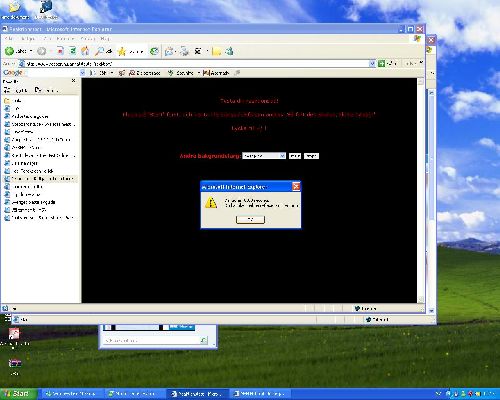Viewport: 500px width, 400px height.
Task: Click the greyed Forward arrow button
Action: pos(41,51)
